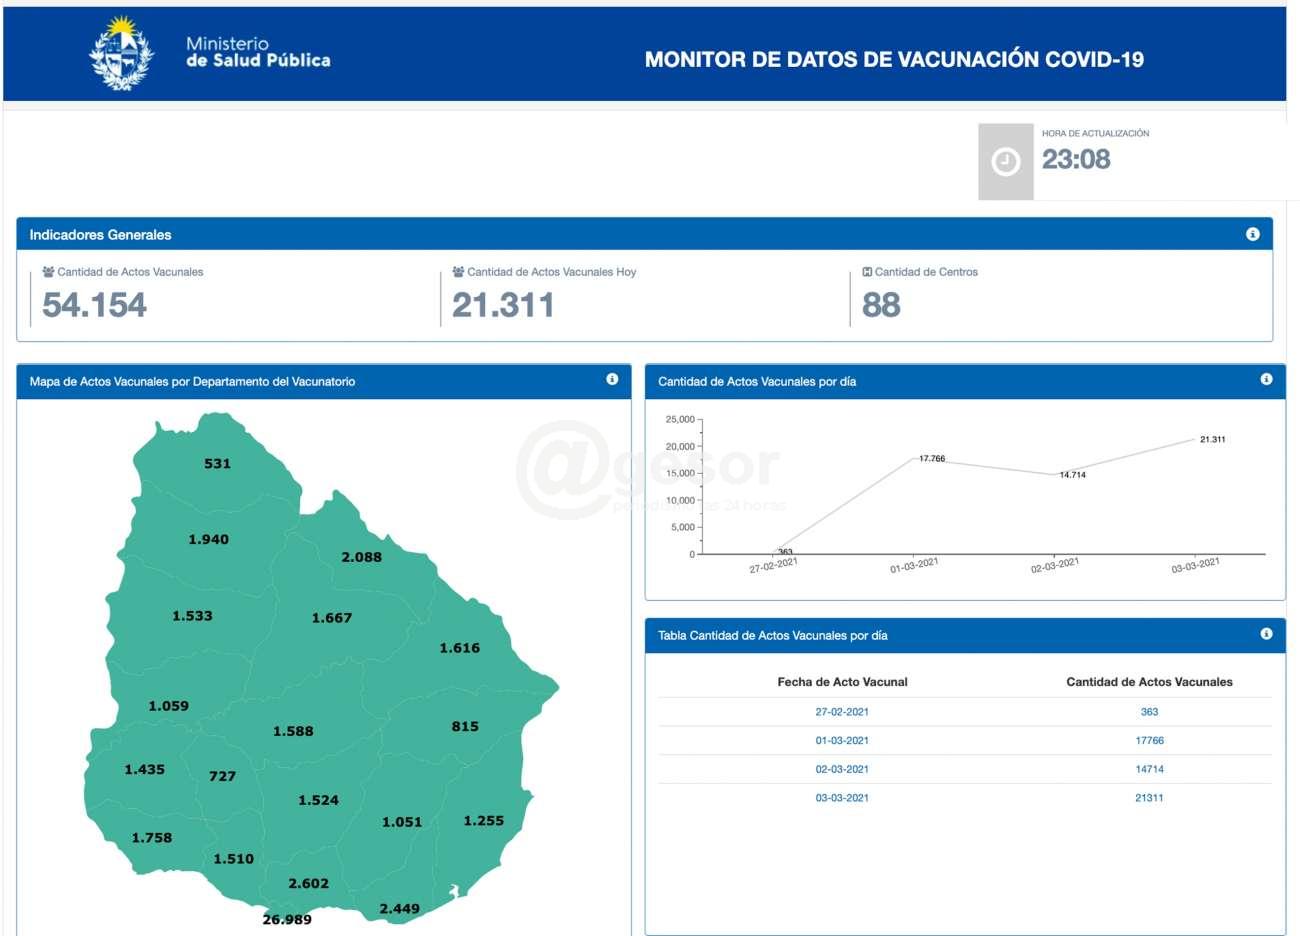Click people icon beside Cantidad de Actos Vacunales Hoy
This screenshot has width=1300, height=936.
[x=458, y=272]
